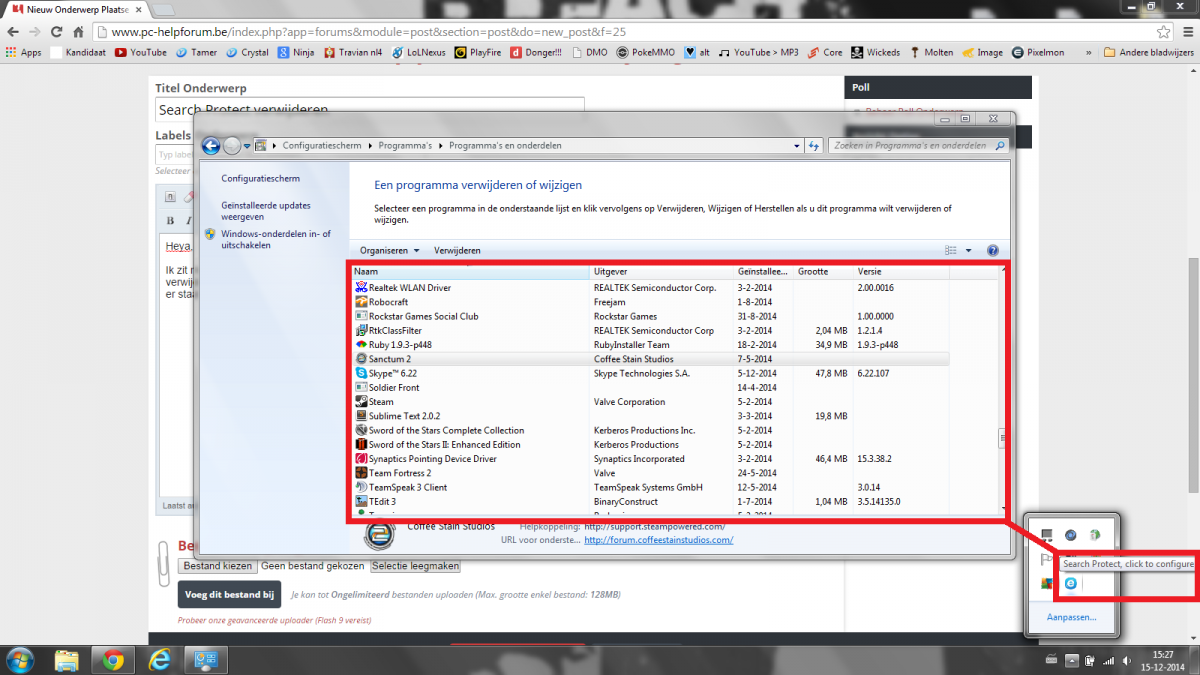Click Selectie leegmaken button
The image size is (1200, 675).
[415, 566]
